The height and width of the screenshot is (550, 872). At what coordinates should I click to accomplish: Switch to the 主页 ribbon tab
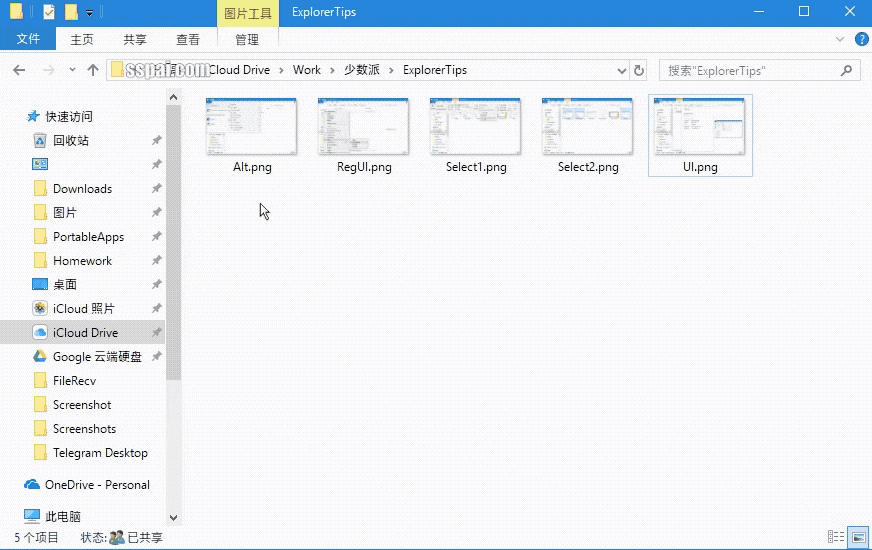point(82,39)
